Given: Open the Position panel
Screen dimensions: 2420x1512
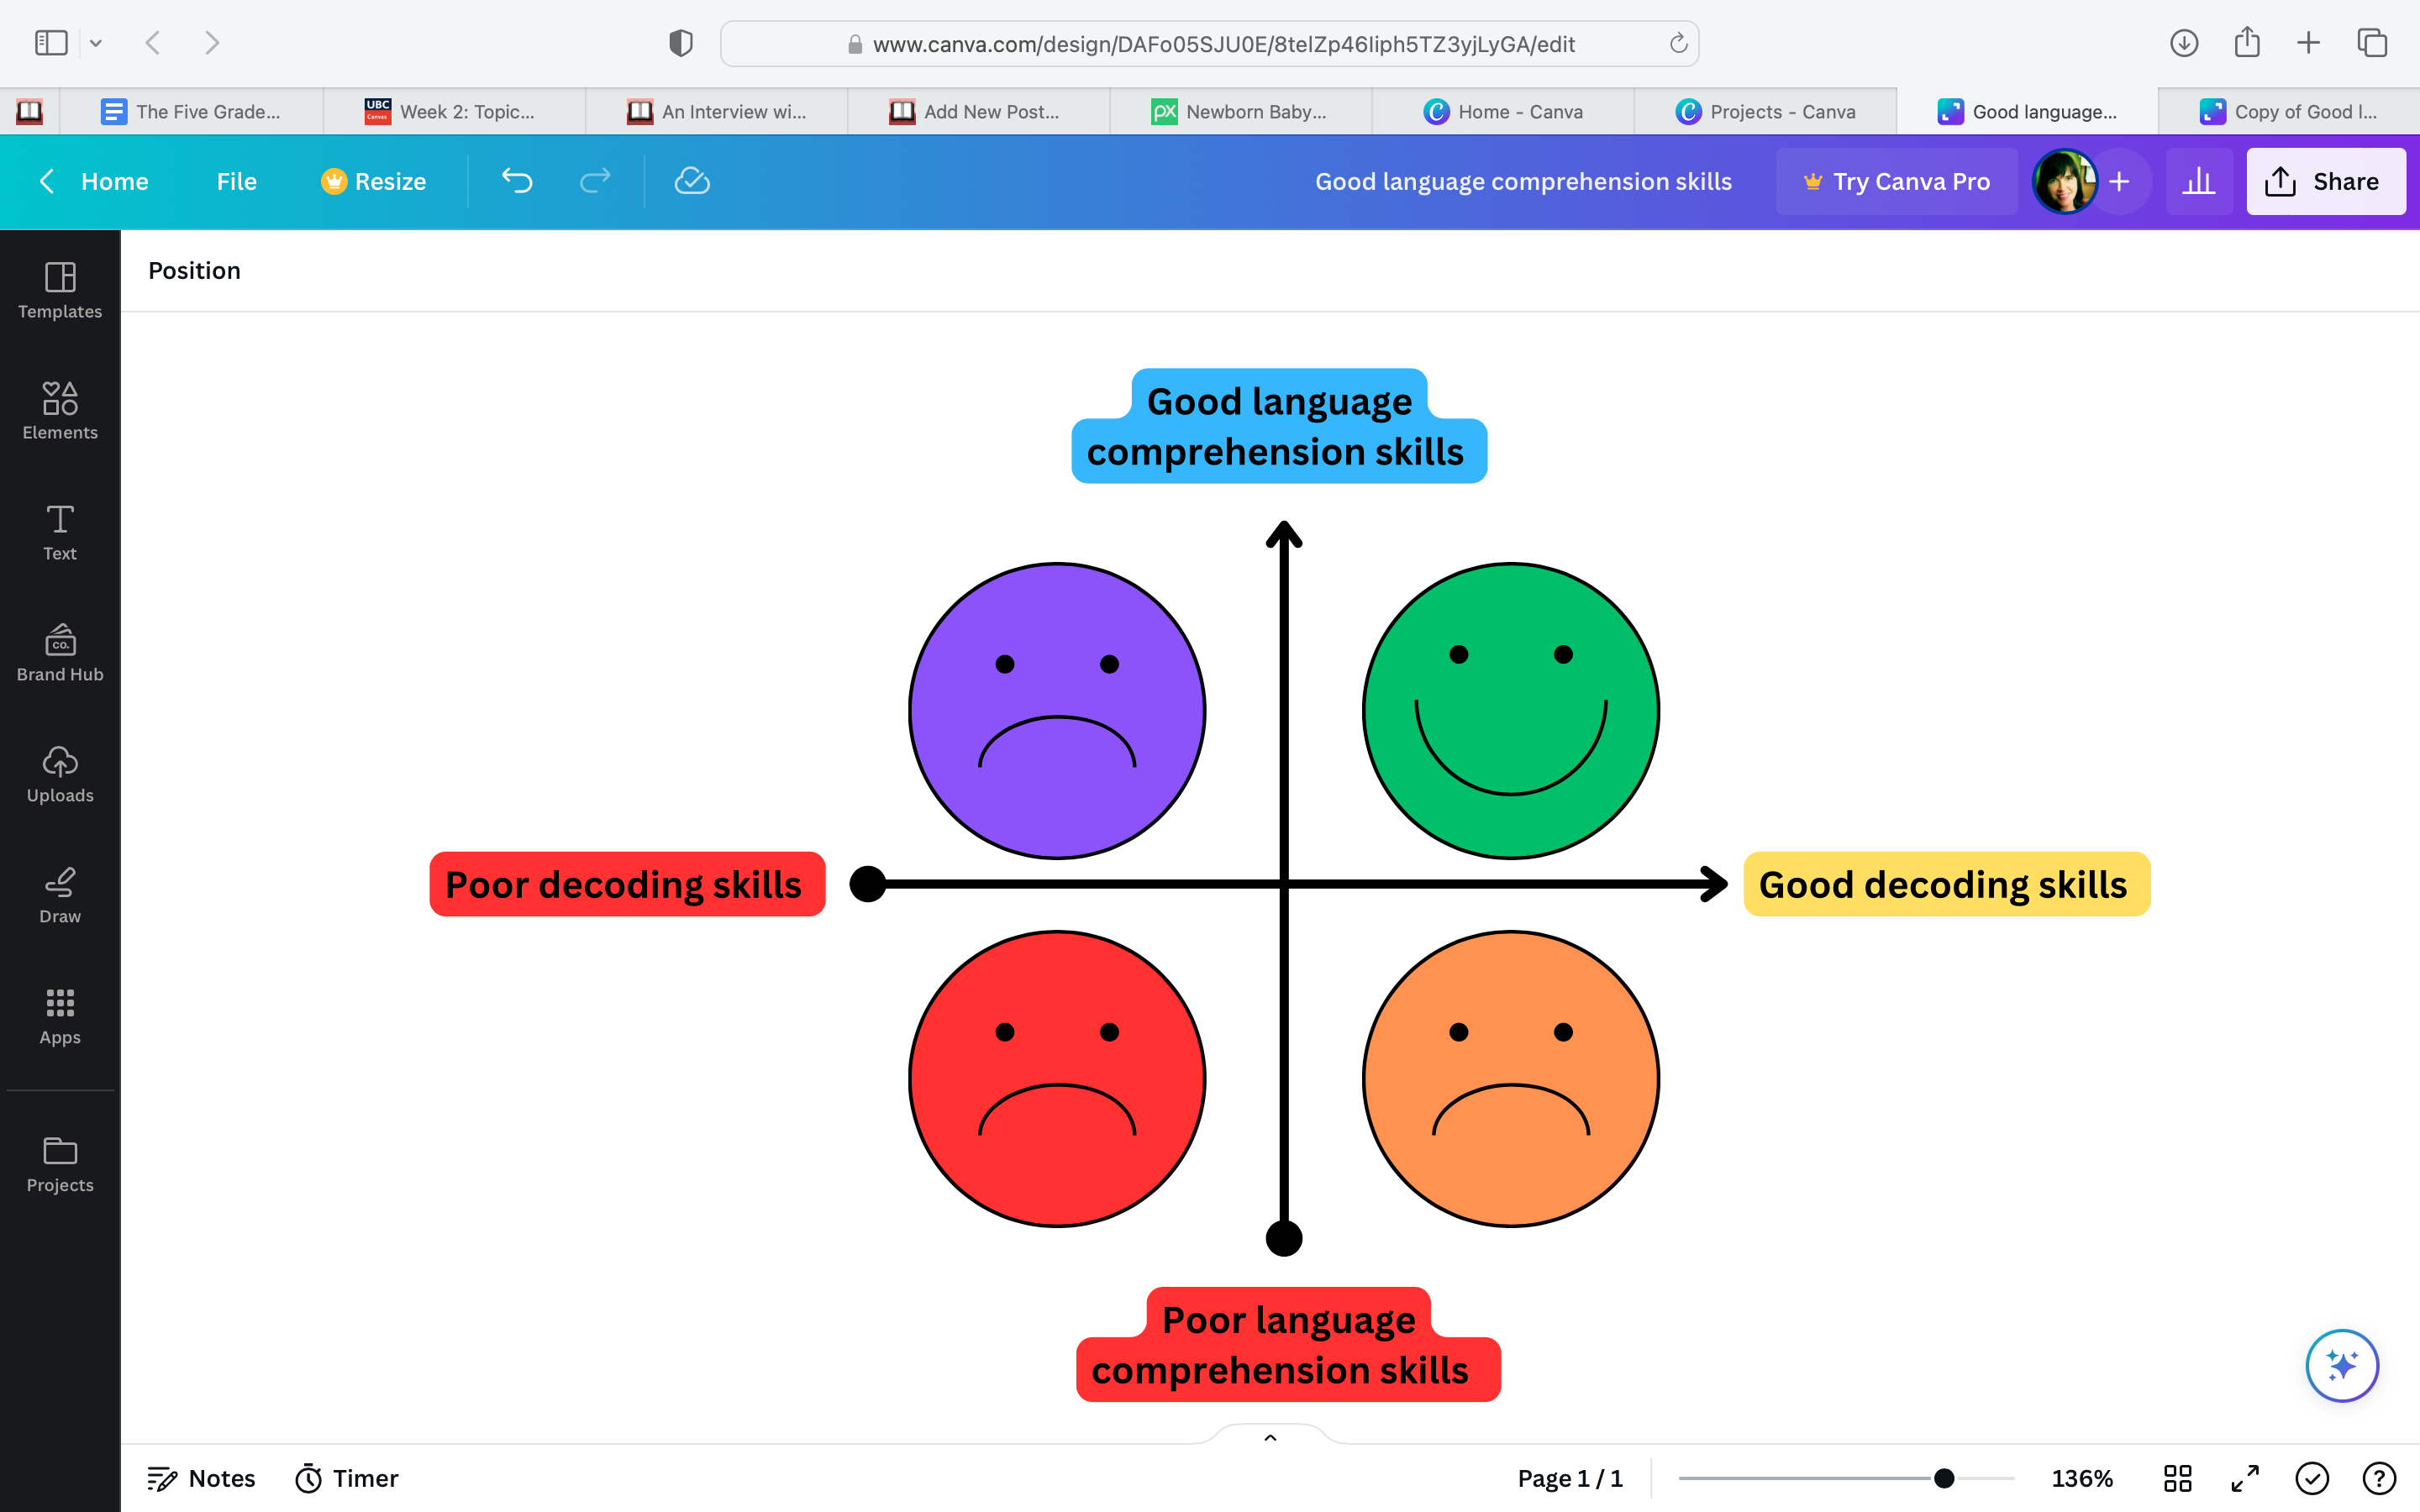Looking at the screenshot, I should point(194,270).
